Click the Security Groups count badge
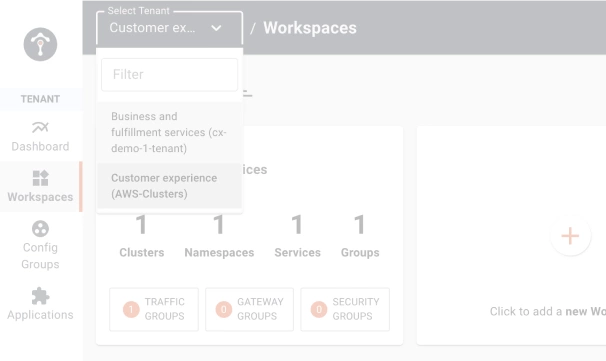 (319, 309)
